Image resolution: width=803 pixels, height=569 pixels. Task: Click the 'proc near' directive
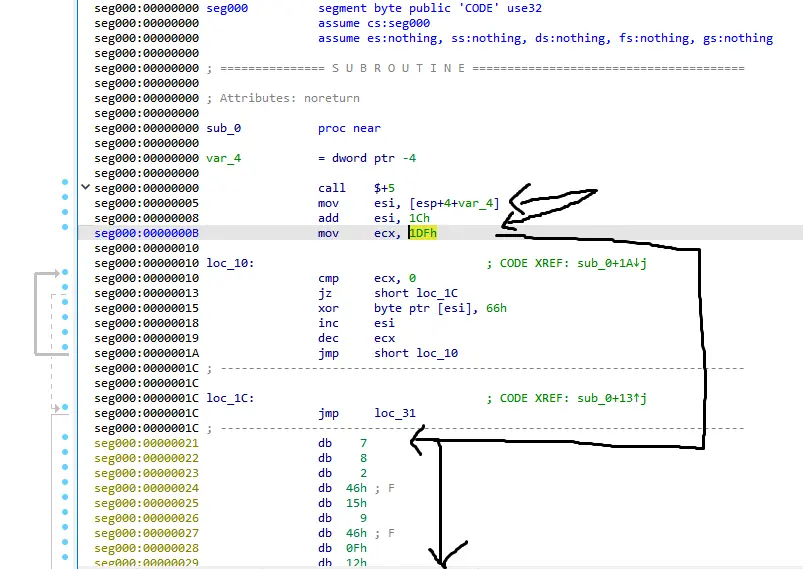349,128
